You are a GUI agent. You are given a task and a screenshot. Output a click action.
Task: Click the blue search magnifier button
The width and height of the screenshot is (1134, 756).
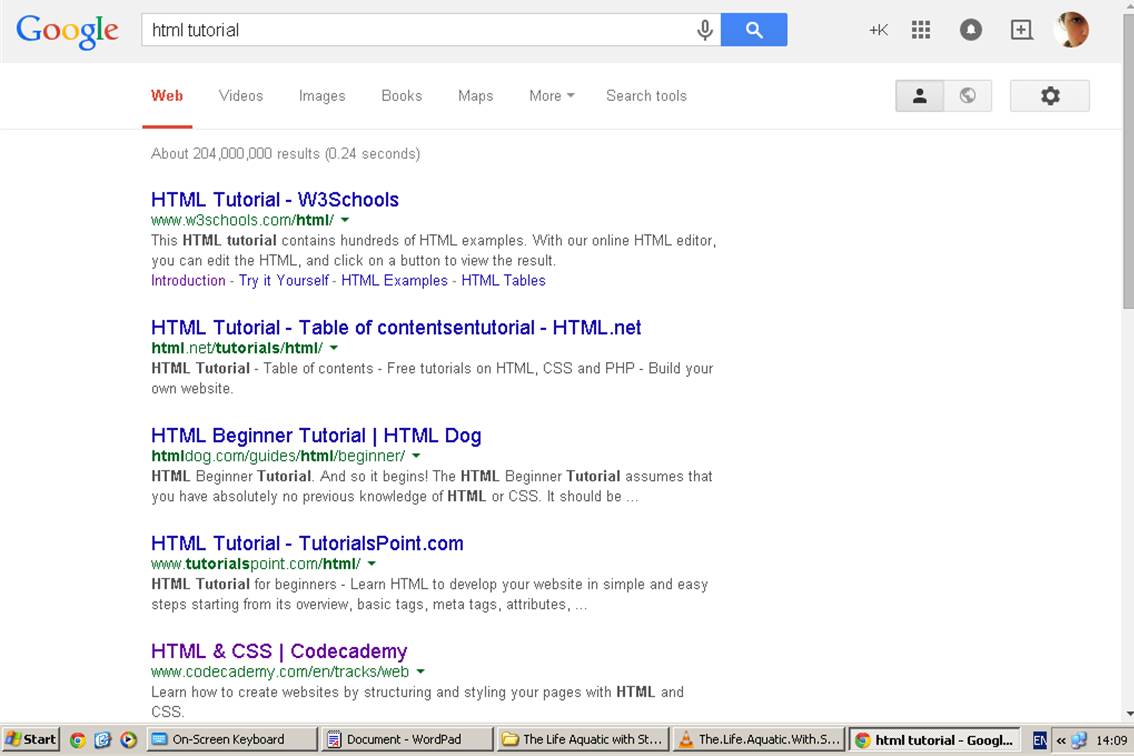pos(754,30)
